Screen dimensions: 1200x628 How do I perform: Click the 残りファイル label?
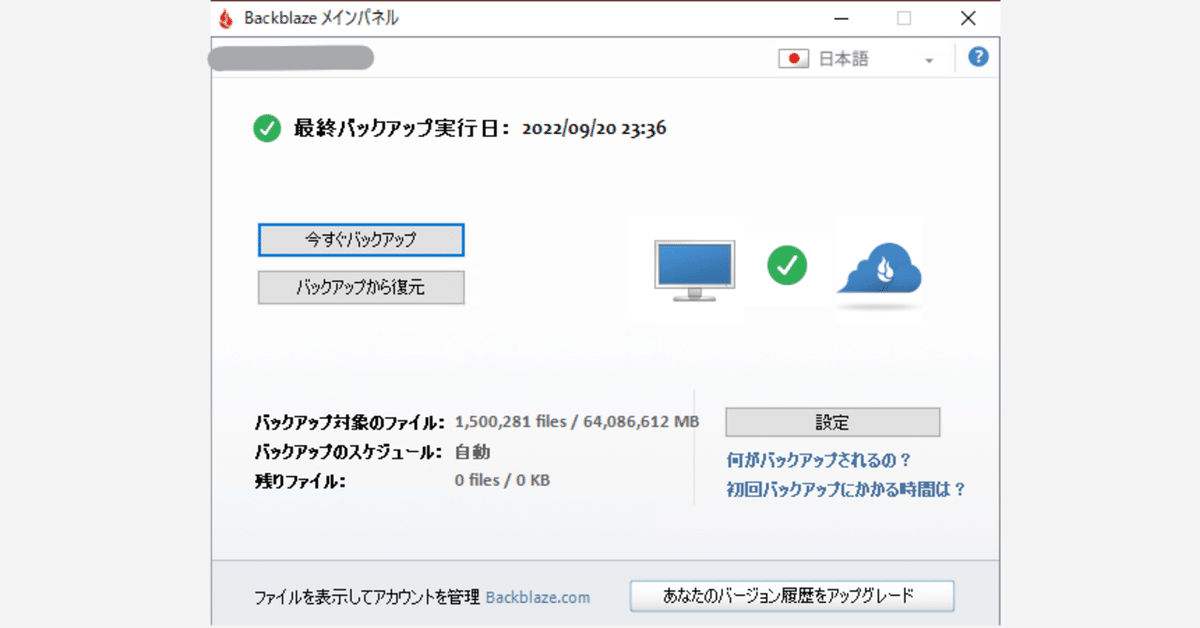[300, 481]
